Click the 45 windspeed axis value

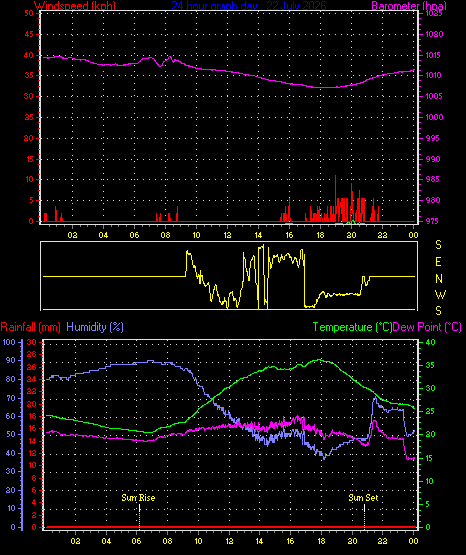click(29, 34)
